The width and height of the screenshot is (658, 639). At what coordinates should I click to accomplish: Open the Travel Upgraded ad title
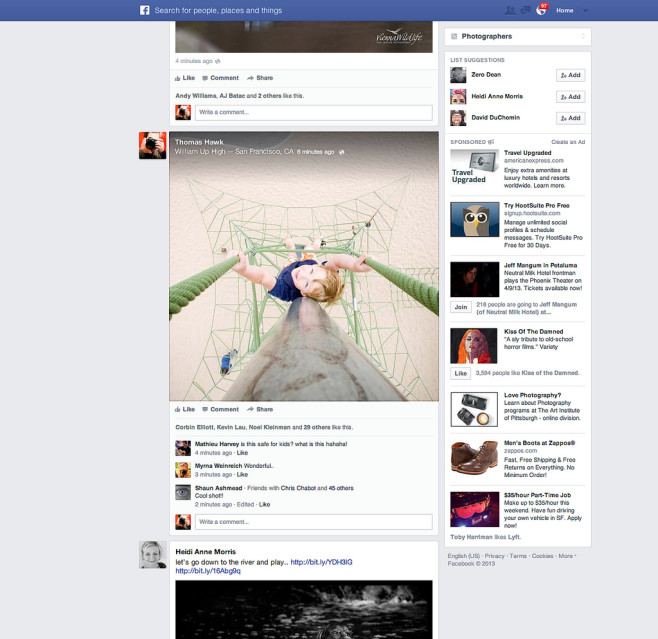pos(527,153)
